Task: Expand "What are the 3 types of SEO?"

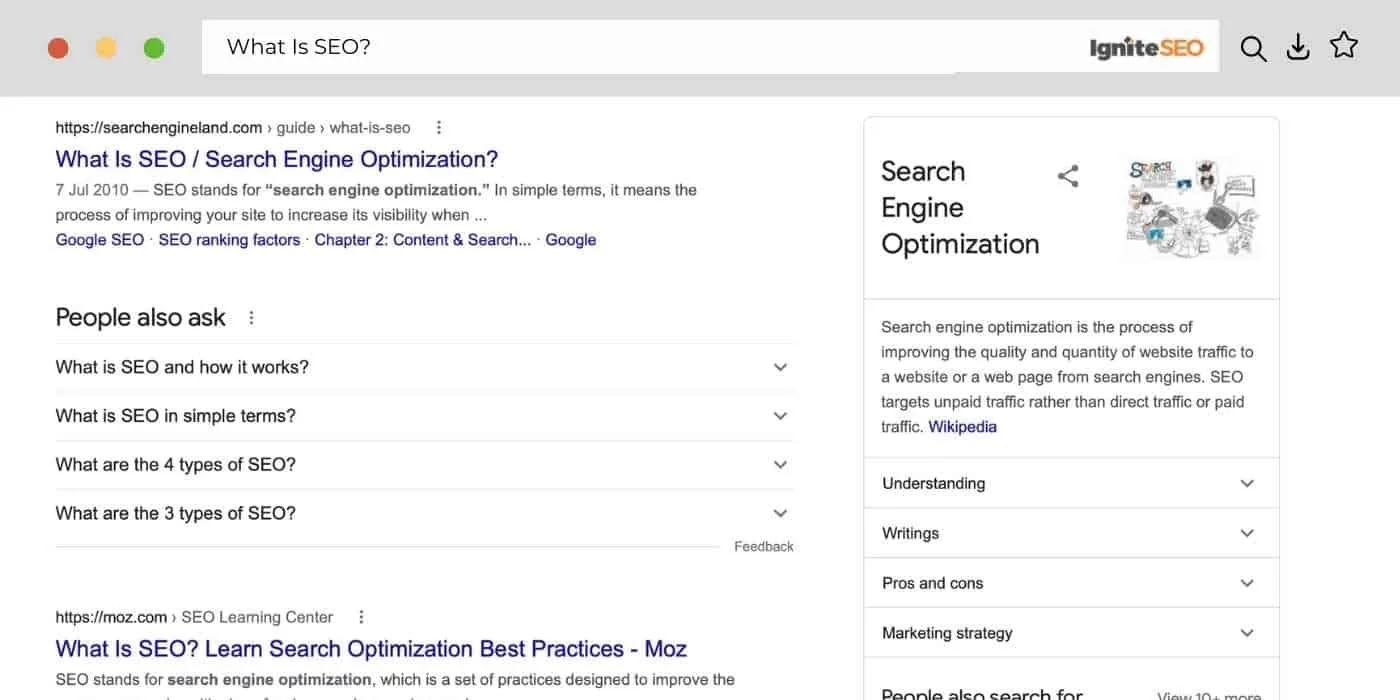Action: click(780, 513)
